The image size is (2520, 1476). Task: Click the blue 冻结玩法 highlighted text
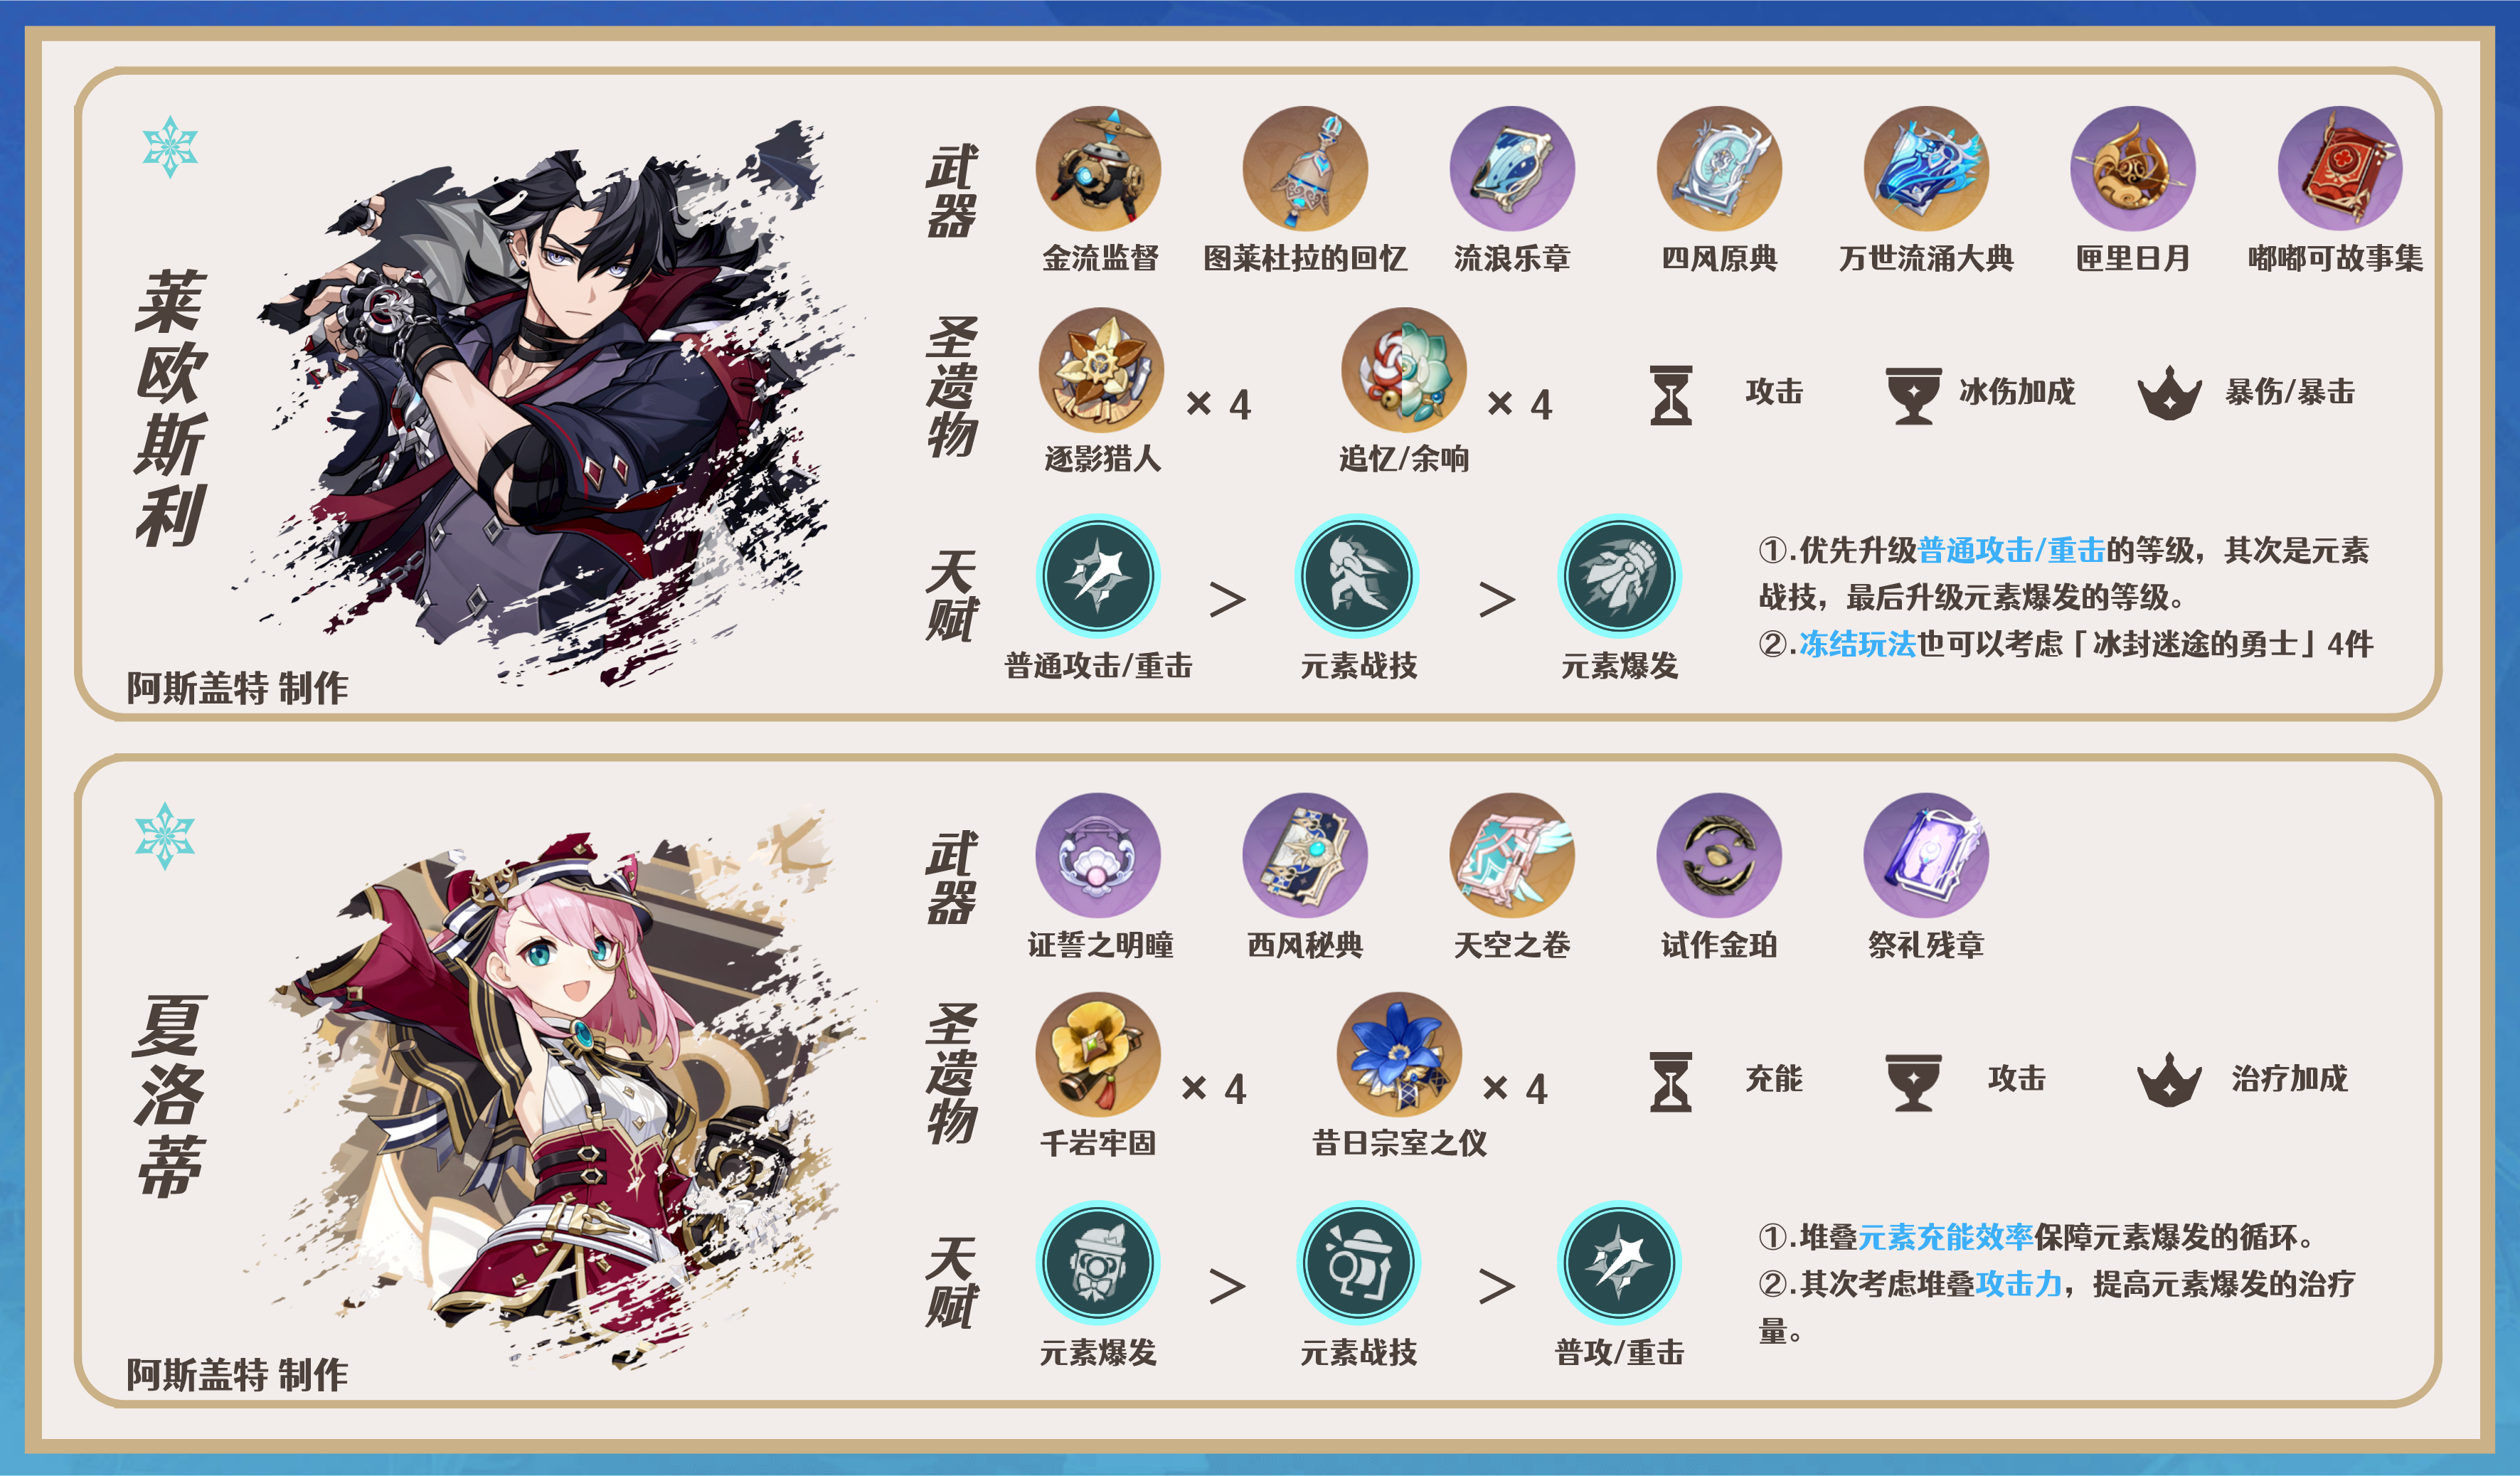coord(1857,644)
